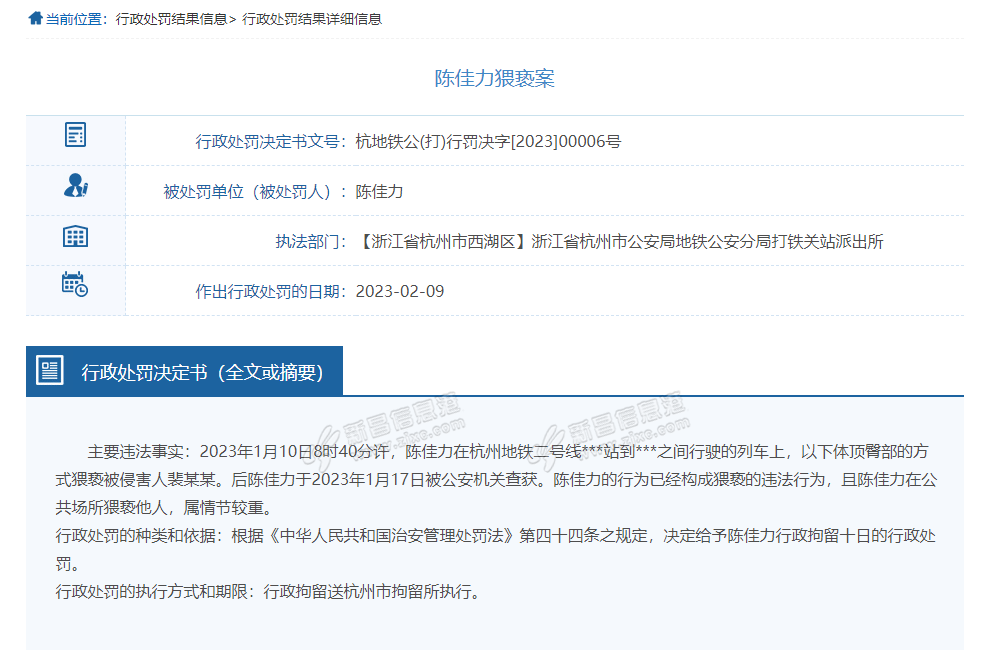Click the person icon beside 被处罚单位 row

[x=75, y=186]
